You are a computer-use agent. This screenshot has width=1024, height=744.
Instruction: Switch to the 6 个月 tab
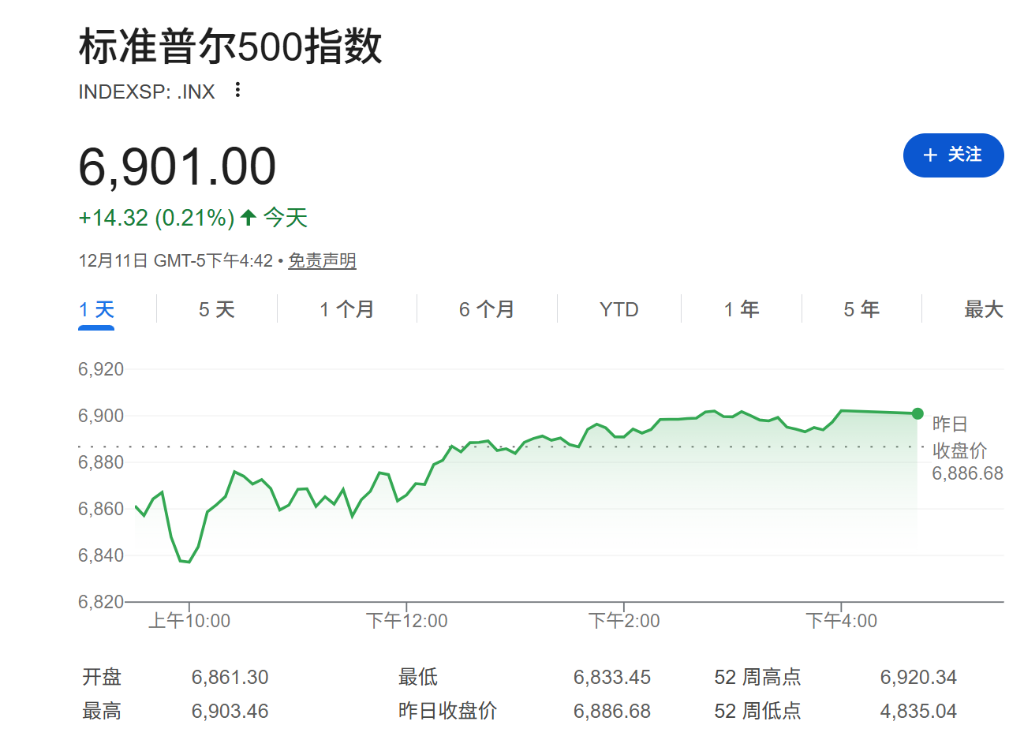click(486, 309)
